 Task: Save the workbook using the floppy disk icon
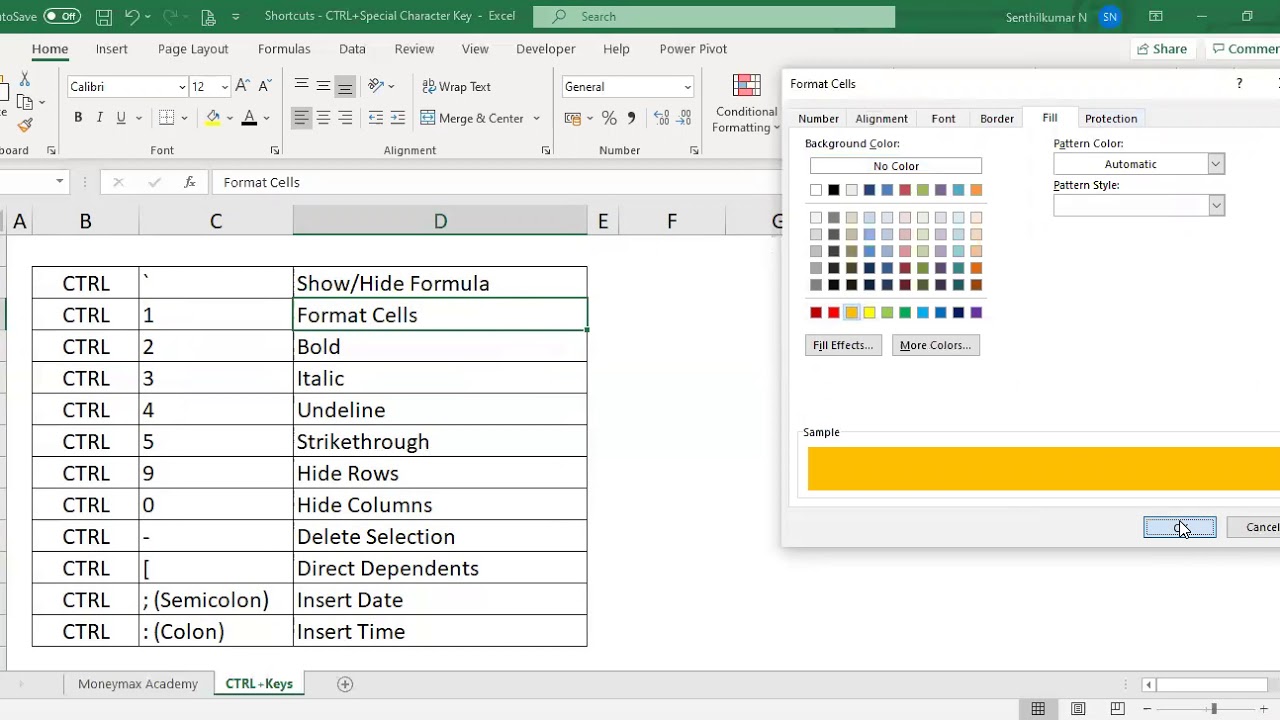click(x=104, y=17)
